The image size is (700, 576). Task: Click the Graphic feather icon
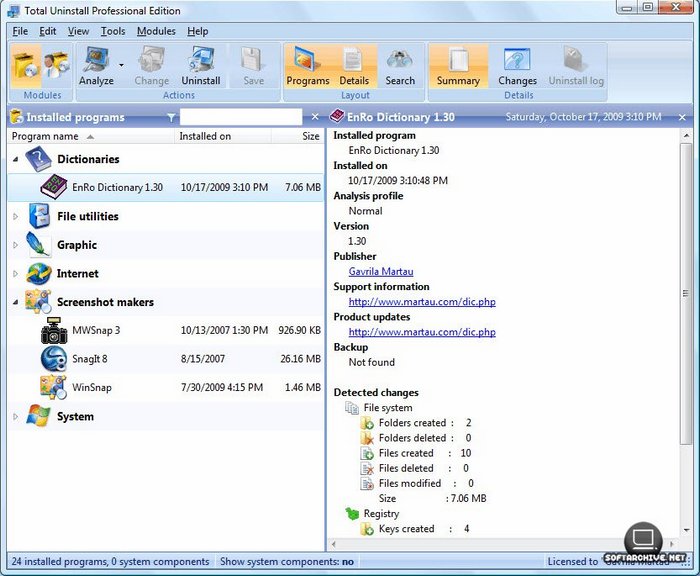(38, 245)
